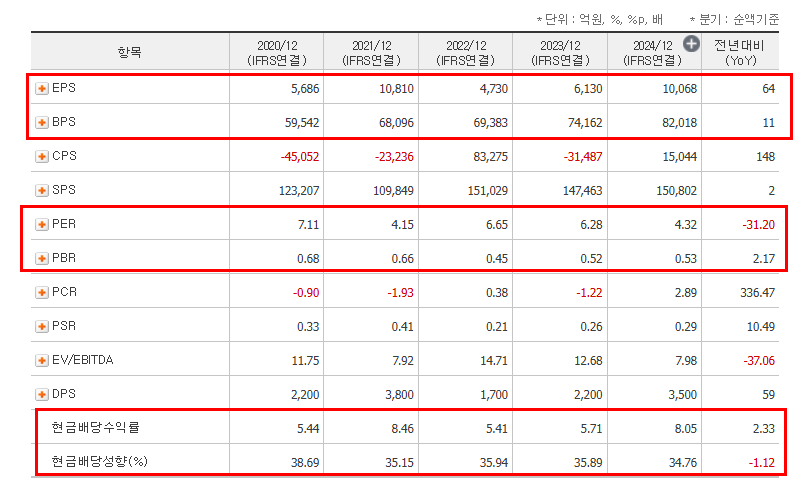This screenshot has width=793, height=486.
Task: Select PSR value 0.41
Action: point(403,327)
